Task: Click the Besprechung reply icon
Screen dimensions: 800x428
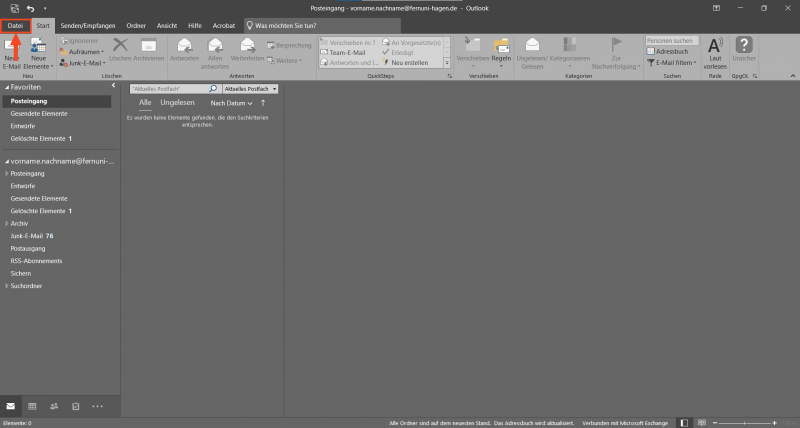Action: [271, 45]
